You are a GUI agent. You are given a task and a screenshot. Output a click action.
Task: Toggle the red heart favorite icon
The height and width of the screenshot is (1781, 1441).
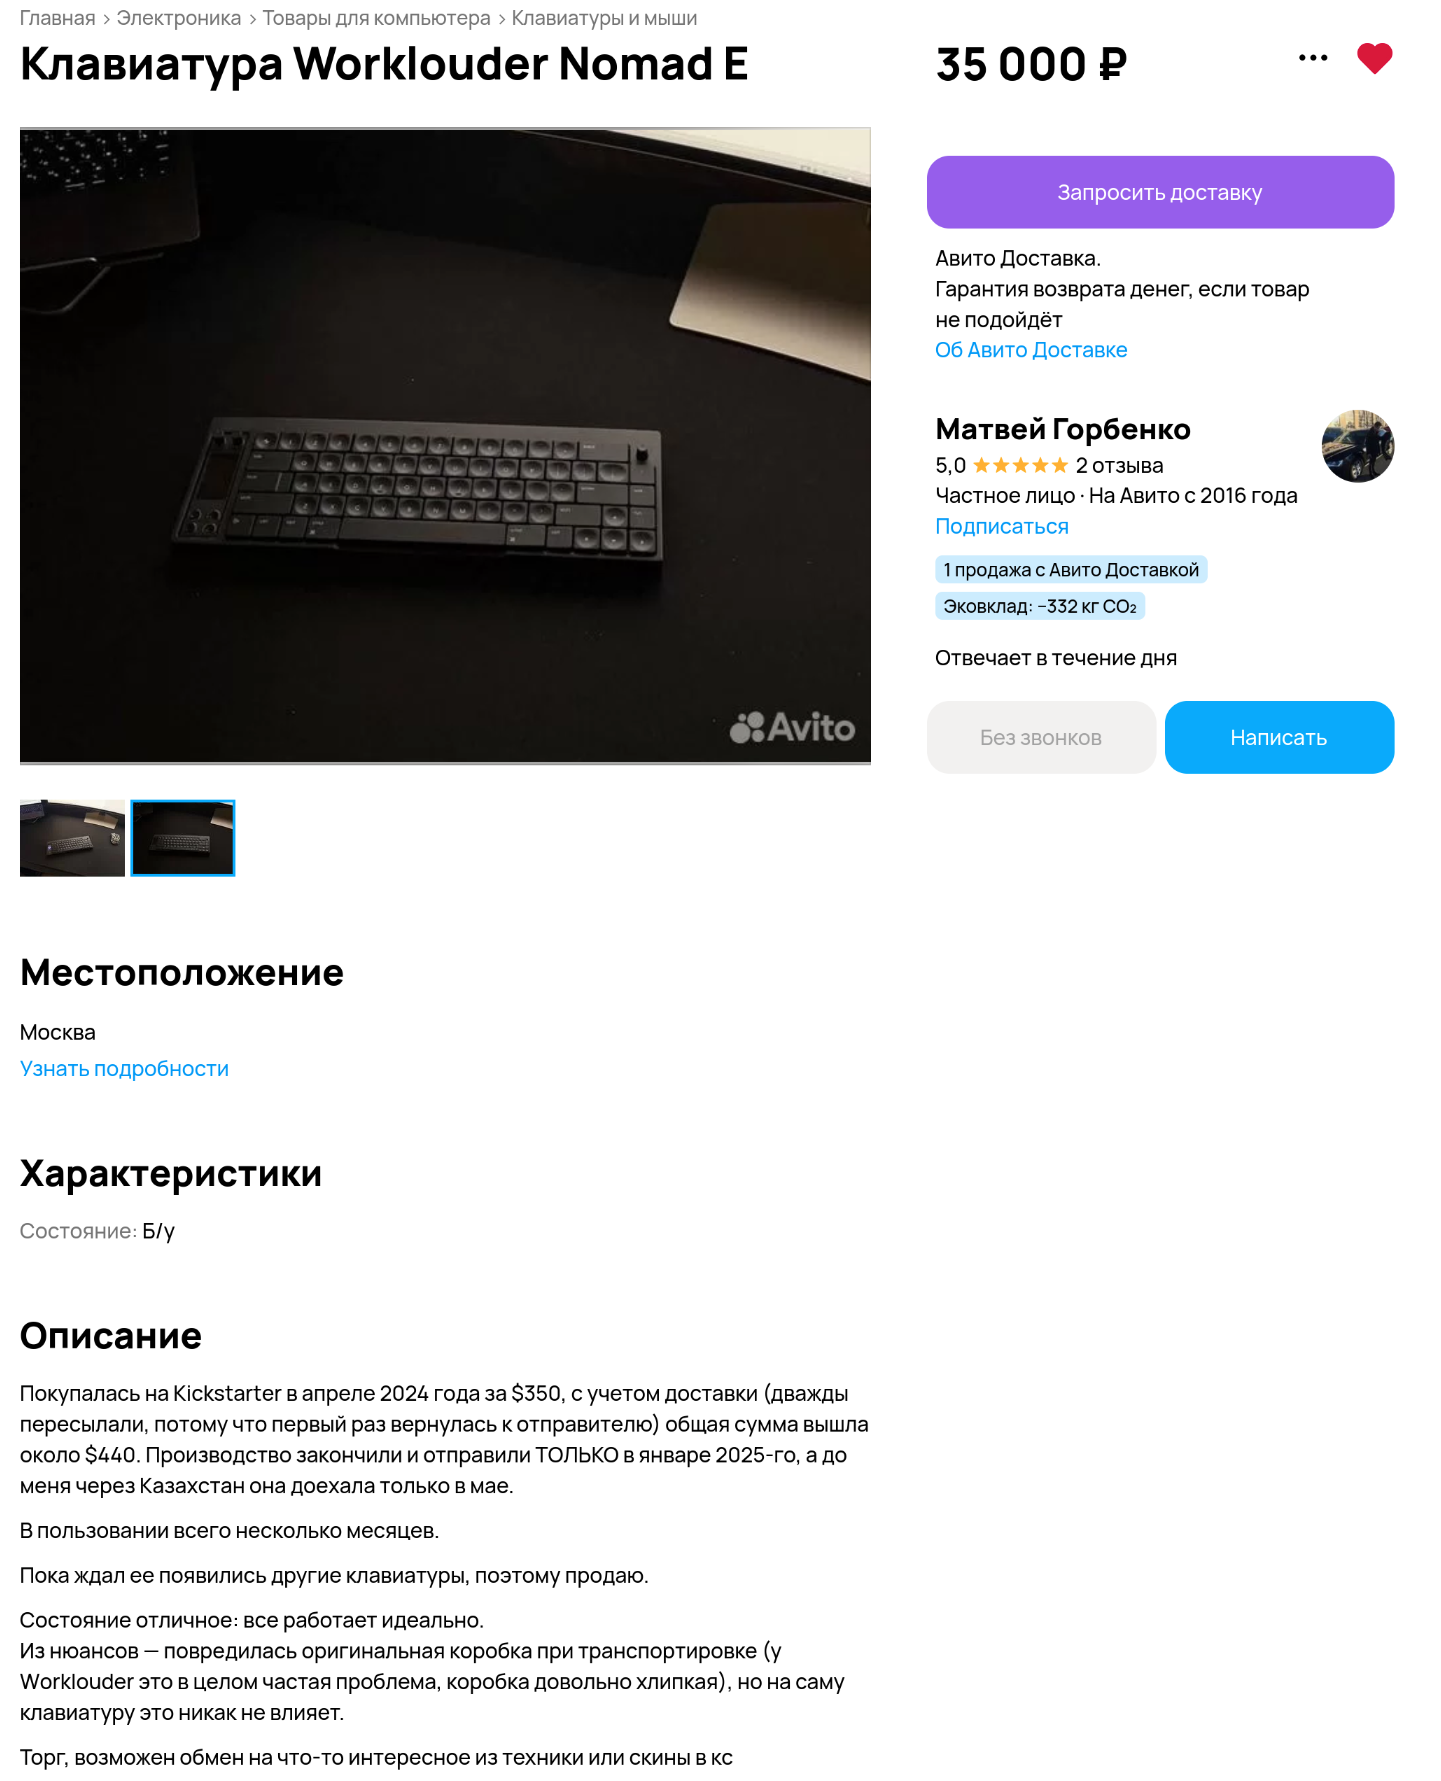1375,58
